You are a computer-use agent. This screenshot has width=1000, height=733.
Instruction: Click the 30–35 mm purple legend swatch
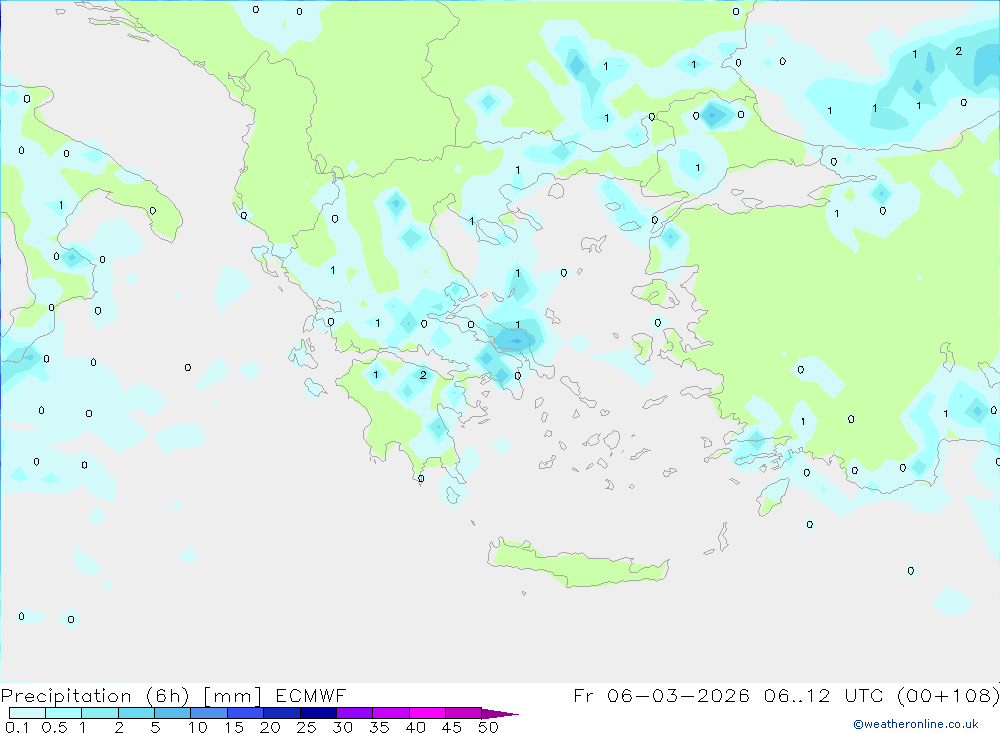[x=355, y=713]
